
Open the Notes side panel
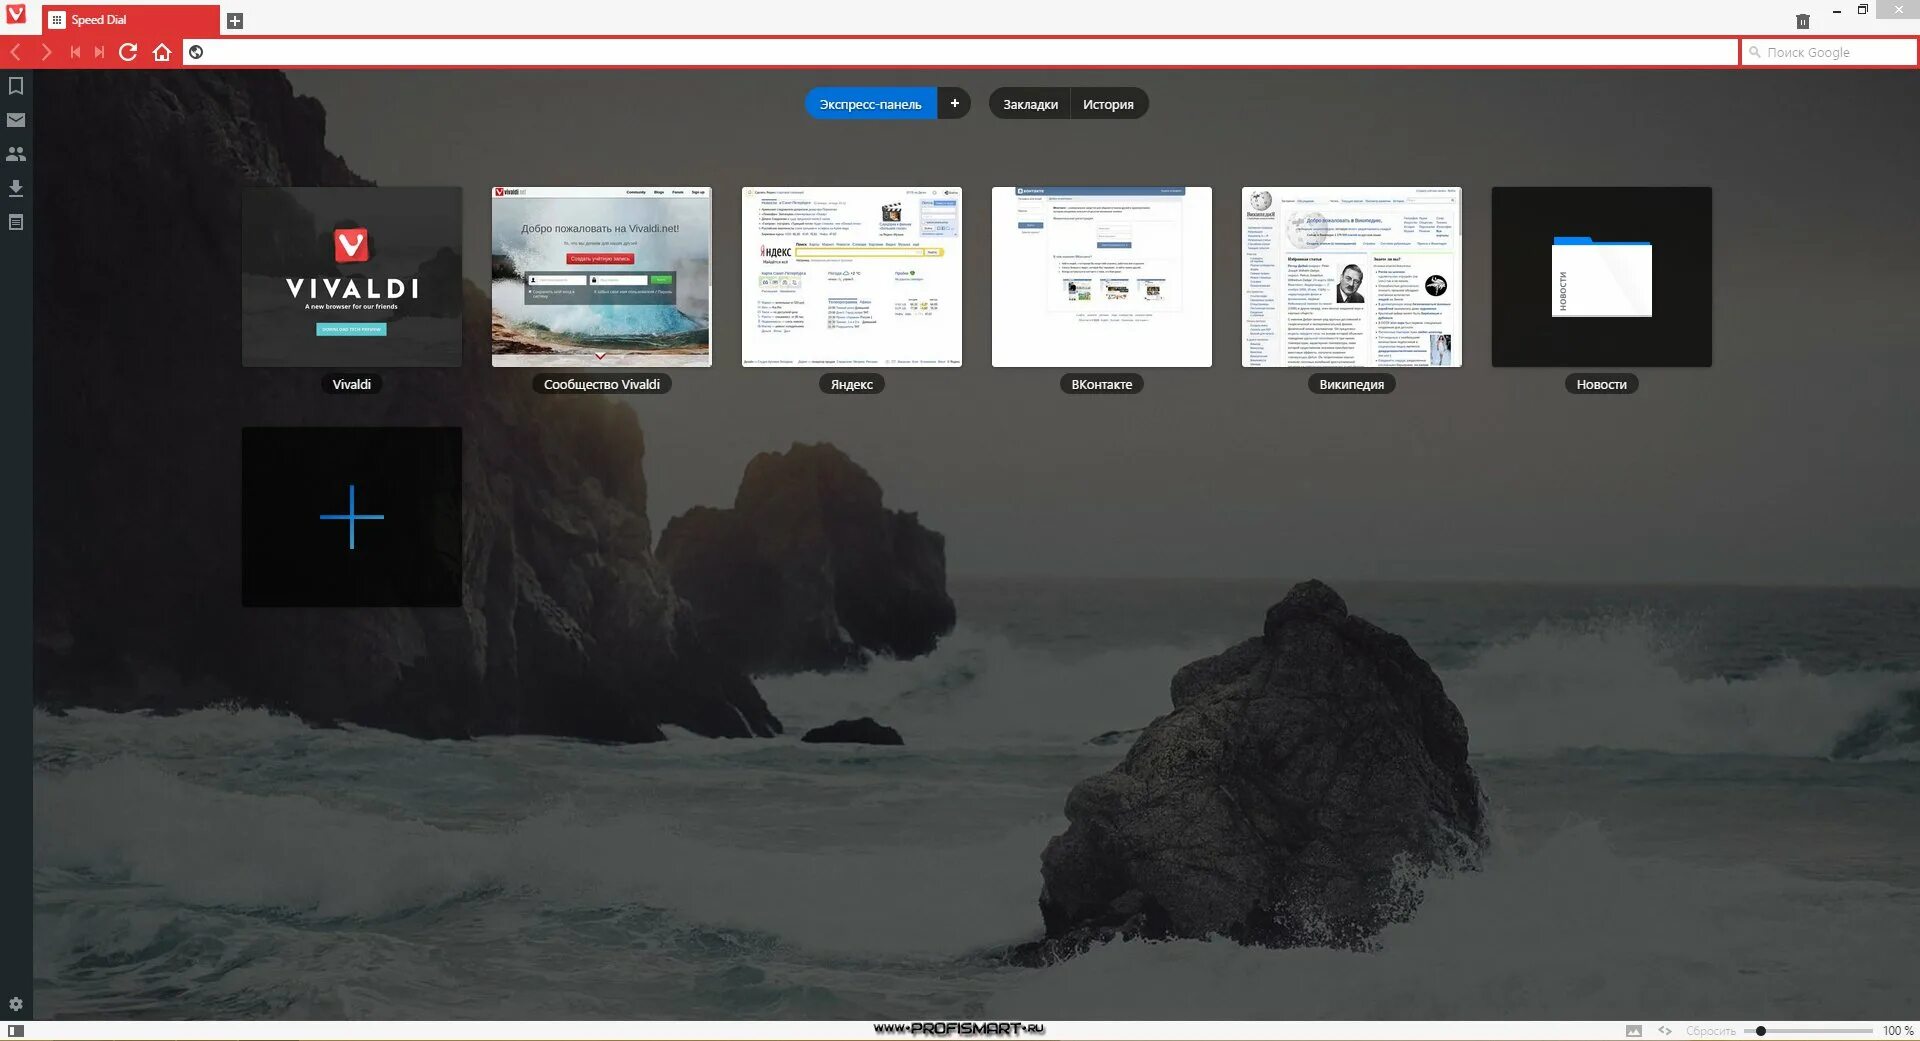pos(16,222)
